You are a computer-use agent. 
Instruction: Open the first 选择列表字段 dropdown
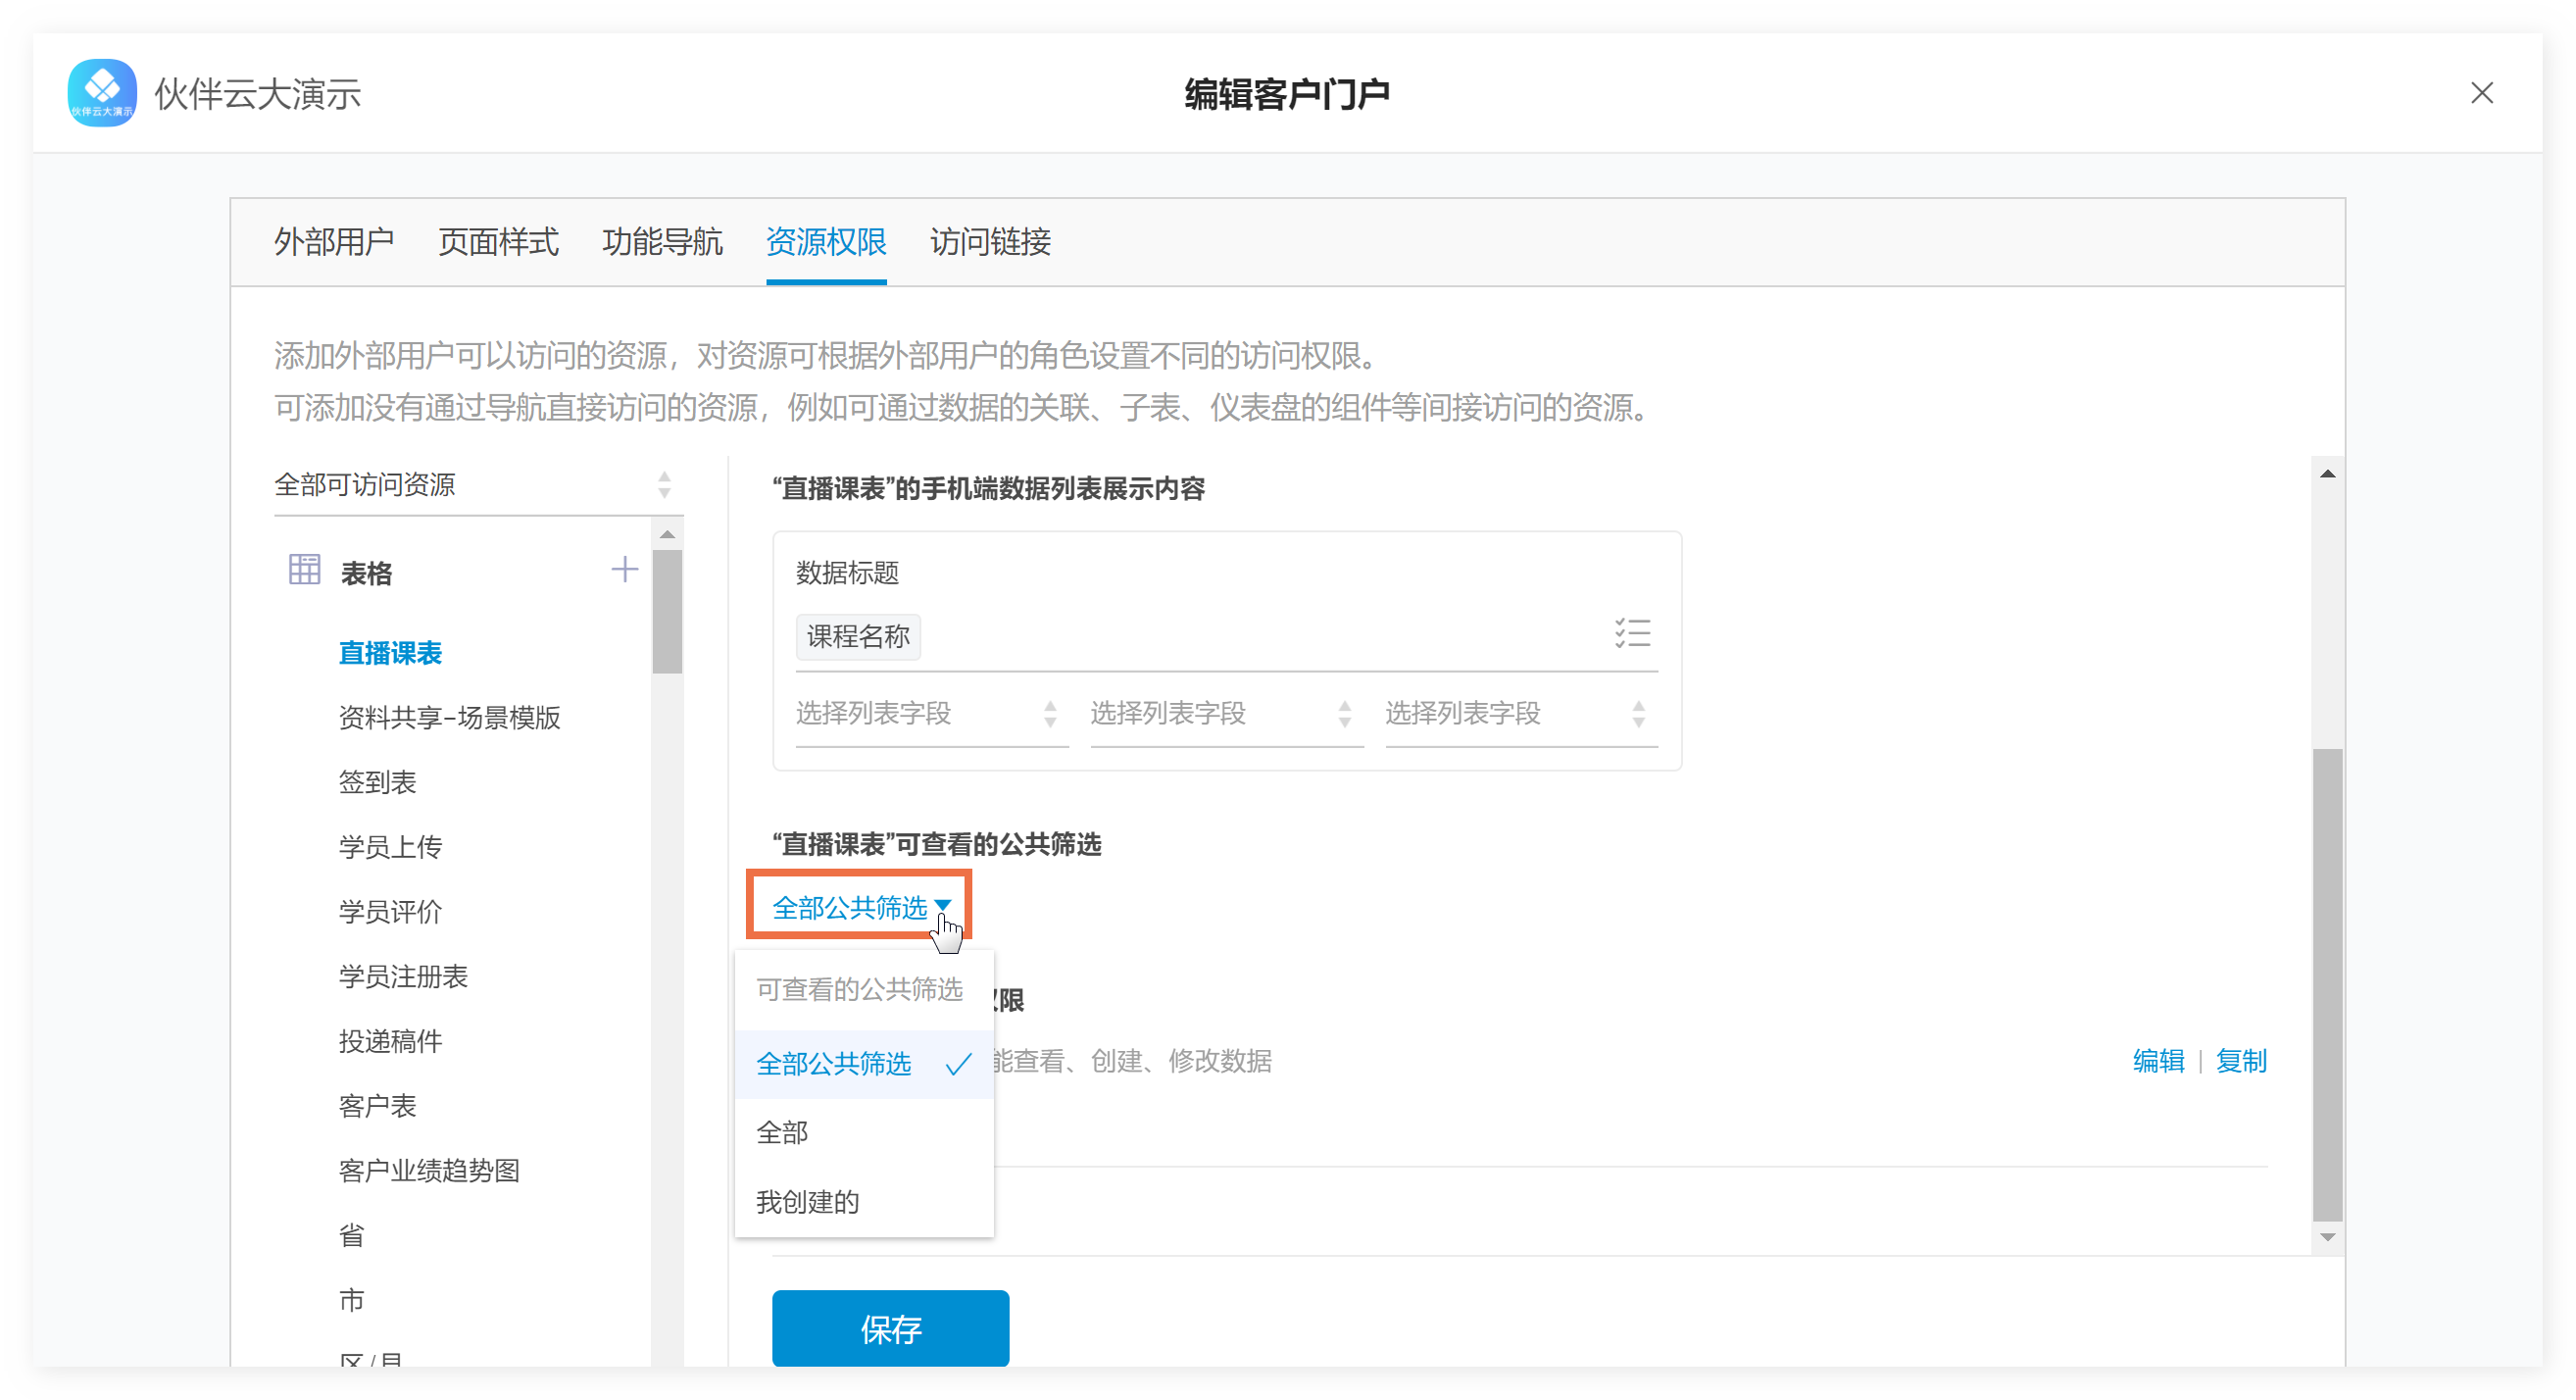(x=931, y=714)
